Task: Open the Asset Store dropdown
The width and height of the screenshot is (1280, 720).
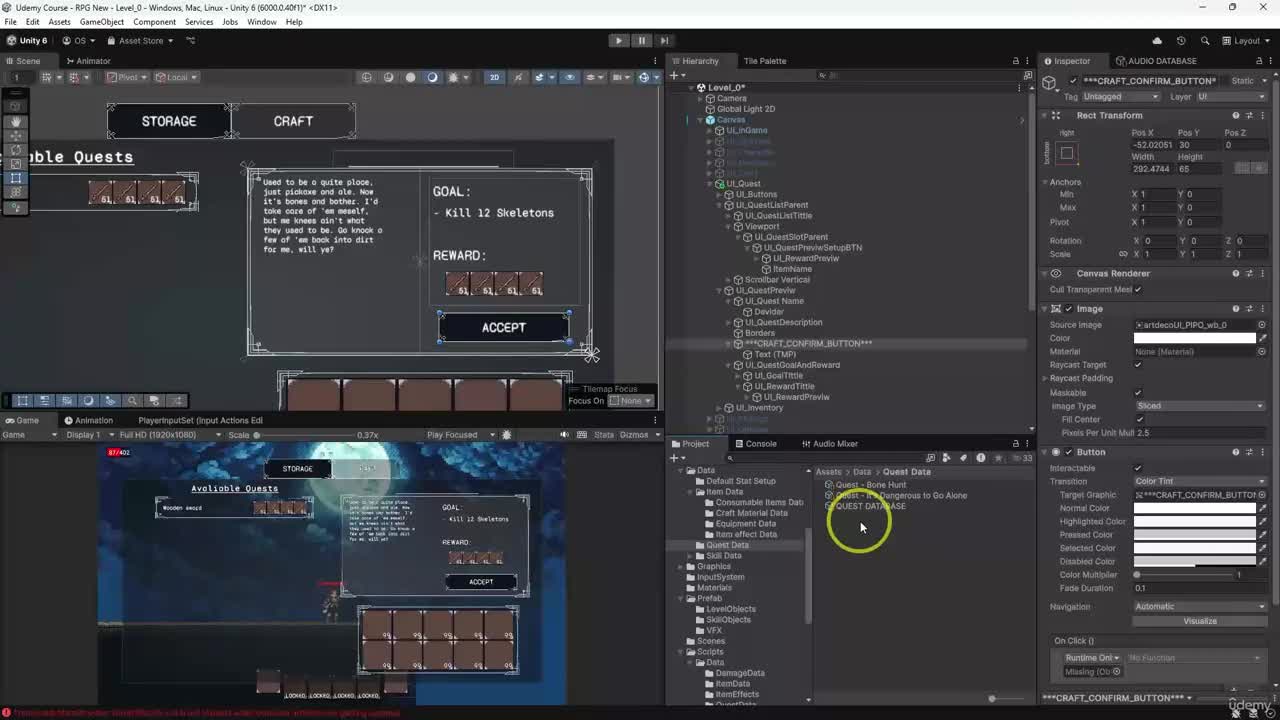Action: click(x=140, y=41)
